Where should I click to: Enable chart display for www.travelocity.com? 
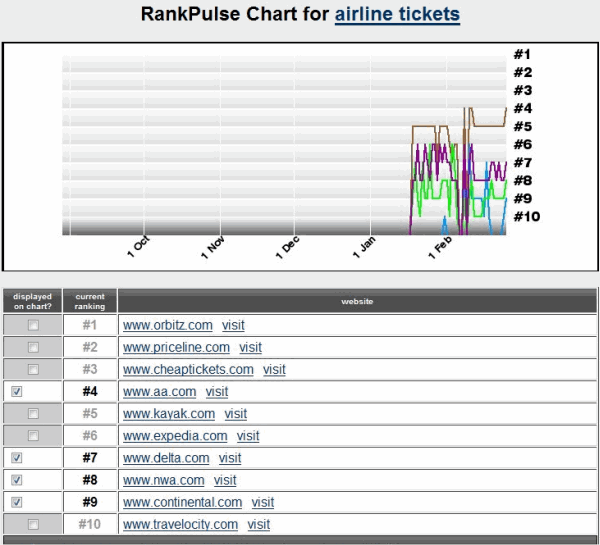(x=33, y=524)
